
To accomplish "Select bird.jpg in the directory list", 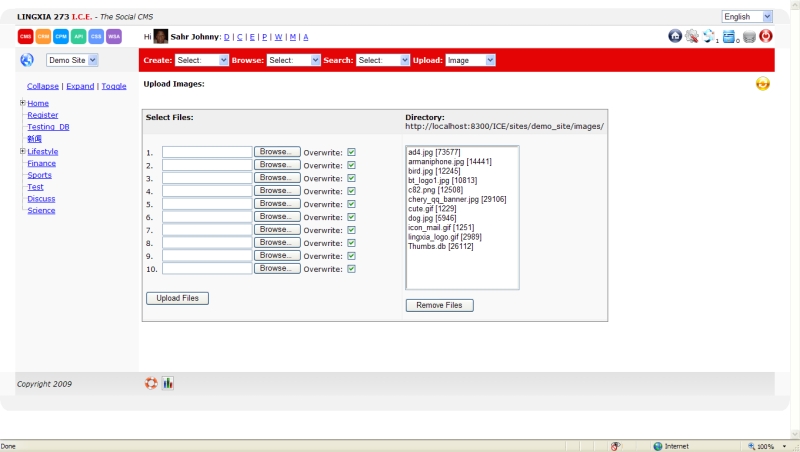I will [x=434, y=171].
